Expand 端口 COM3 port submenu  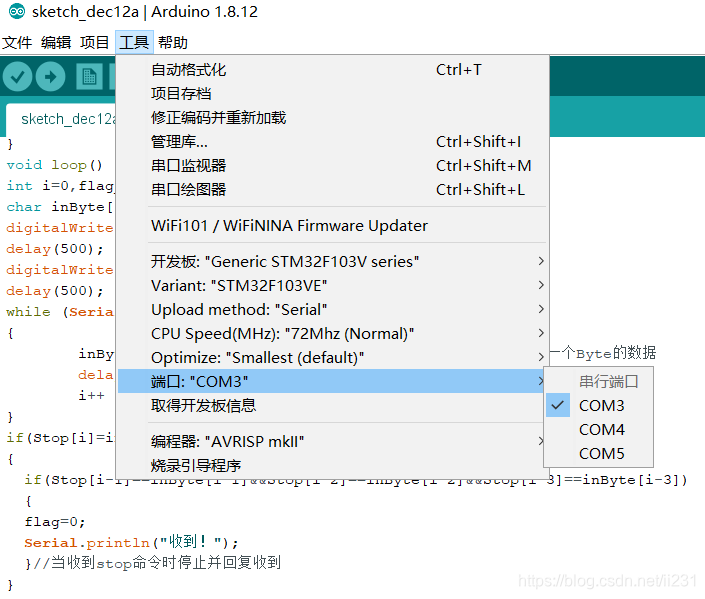point(332,381)
